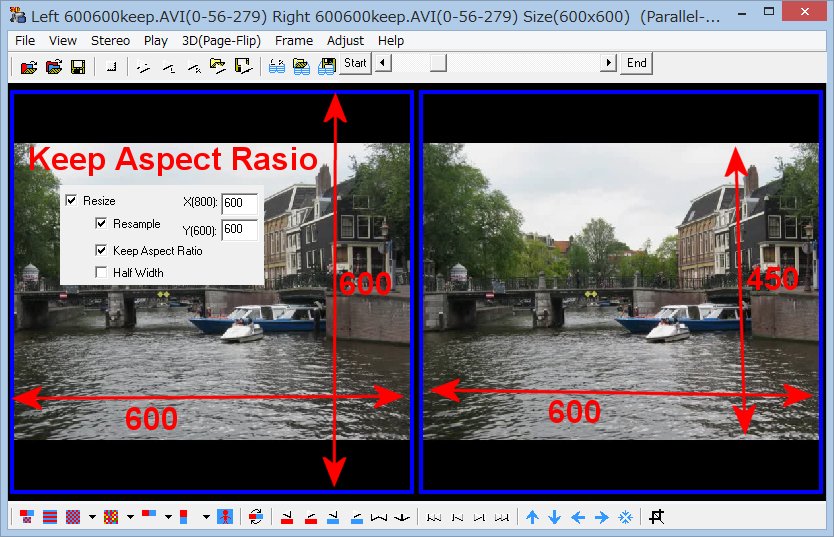The width and height of the screenshot is (834, 537).
Task: Click the Y(600) height input field
Action: 239,229
